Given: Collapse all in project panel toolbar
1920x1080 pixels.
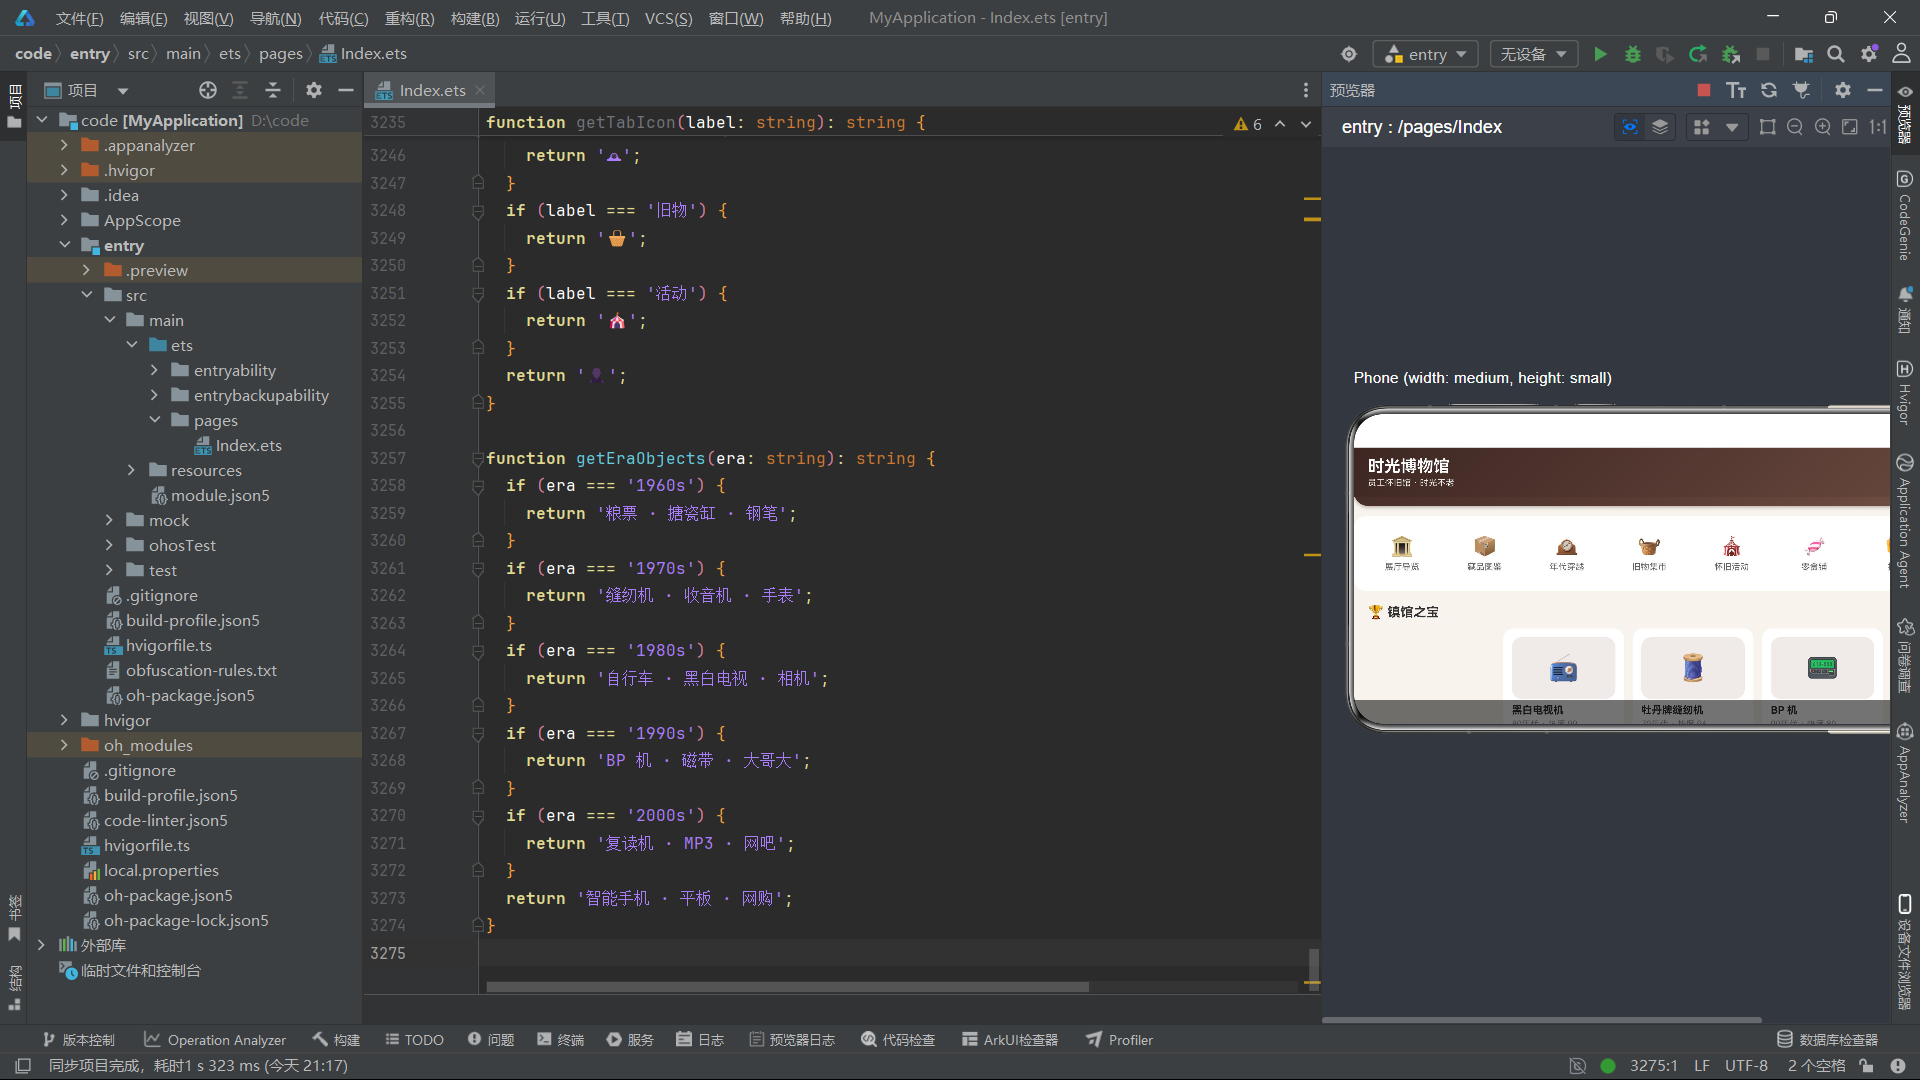Looking at the screenshot, I should 273,90.
